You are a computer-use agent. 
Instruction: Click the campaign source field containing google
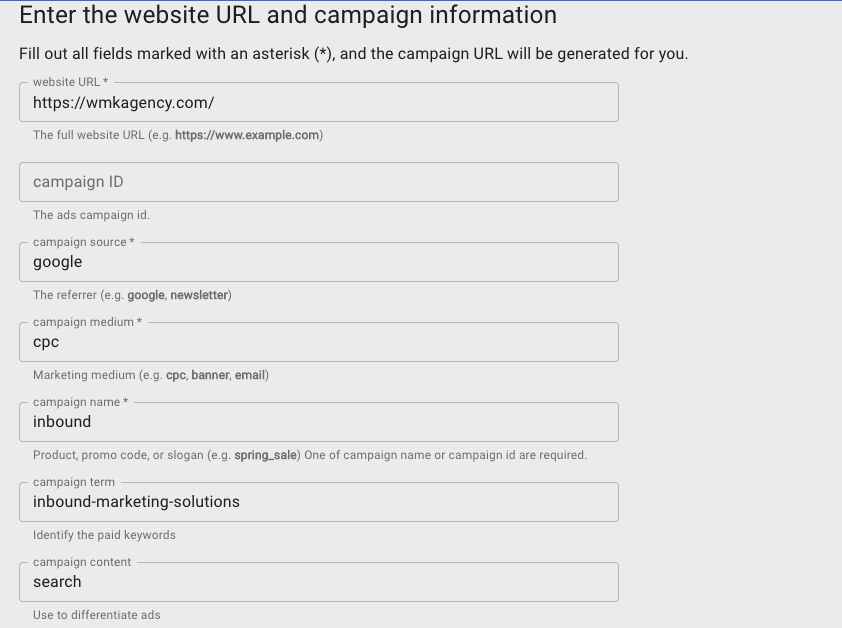pos(318,261)
